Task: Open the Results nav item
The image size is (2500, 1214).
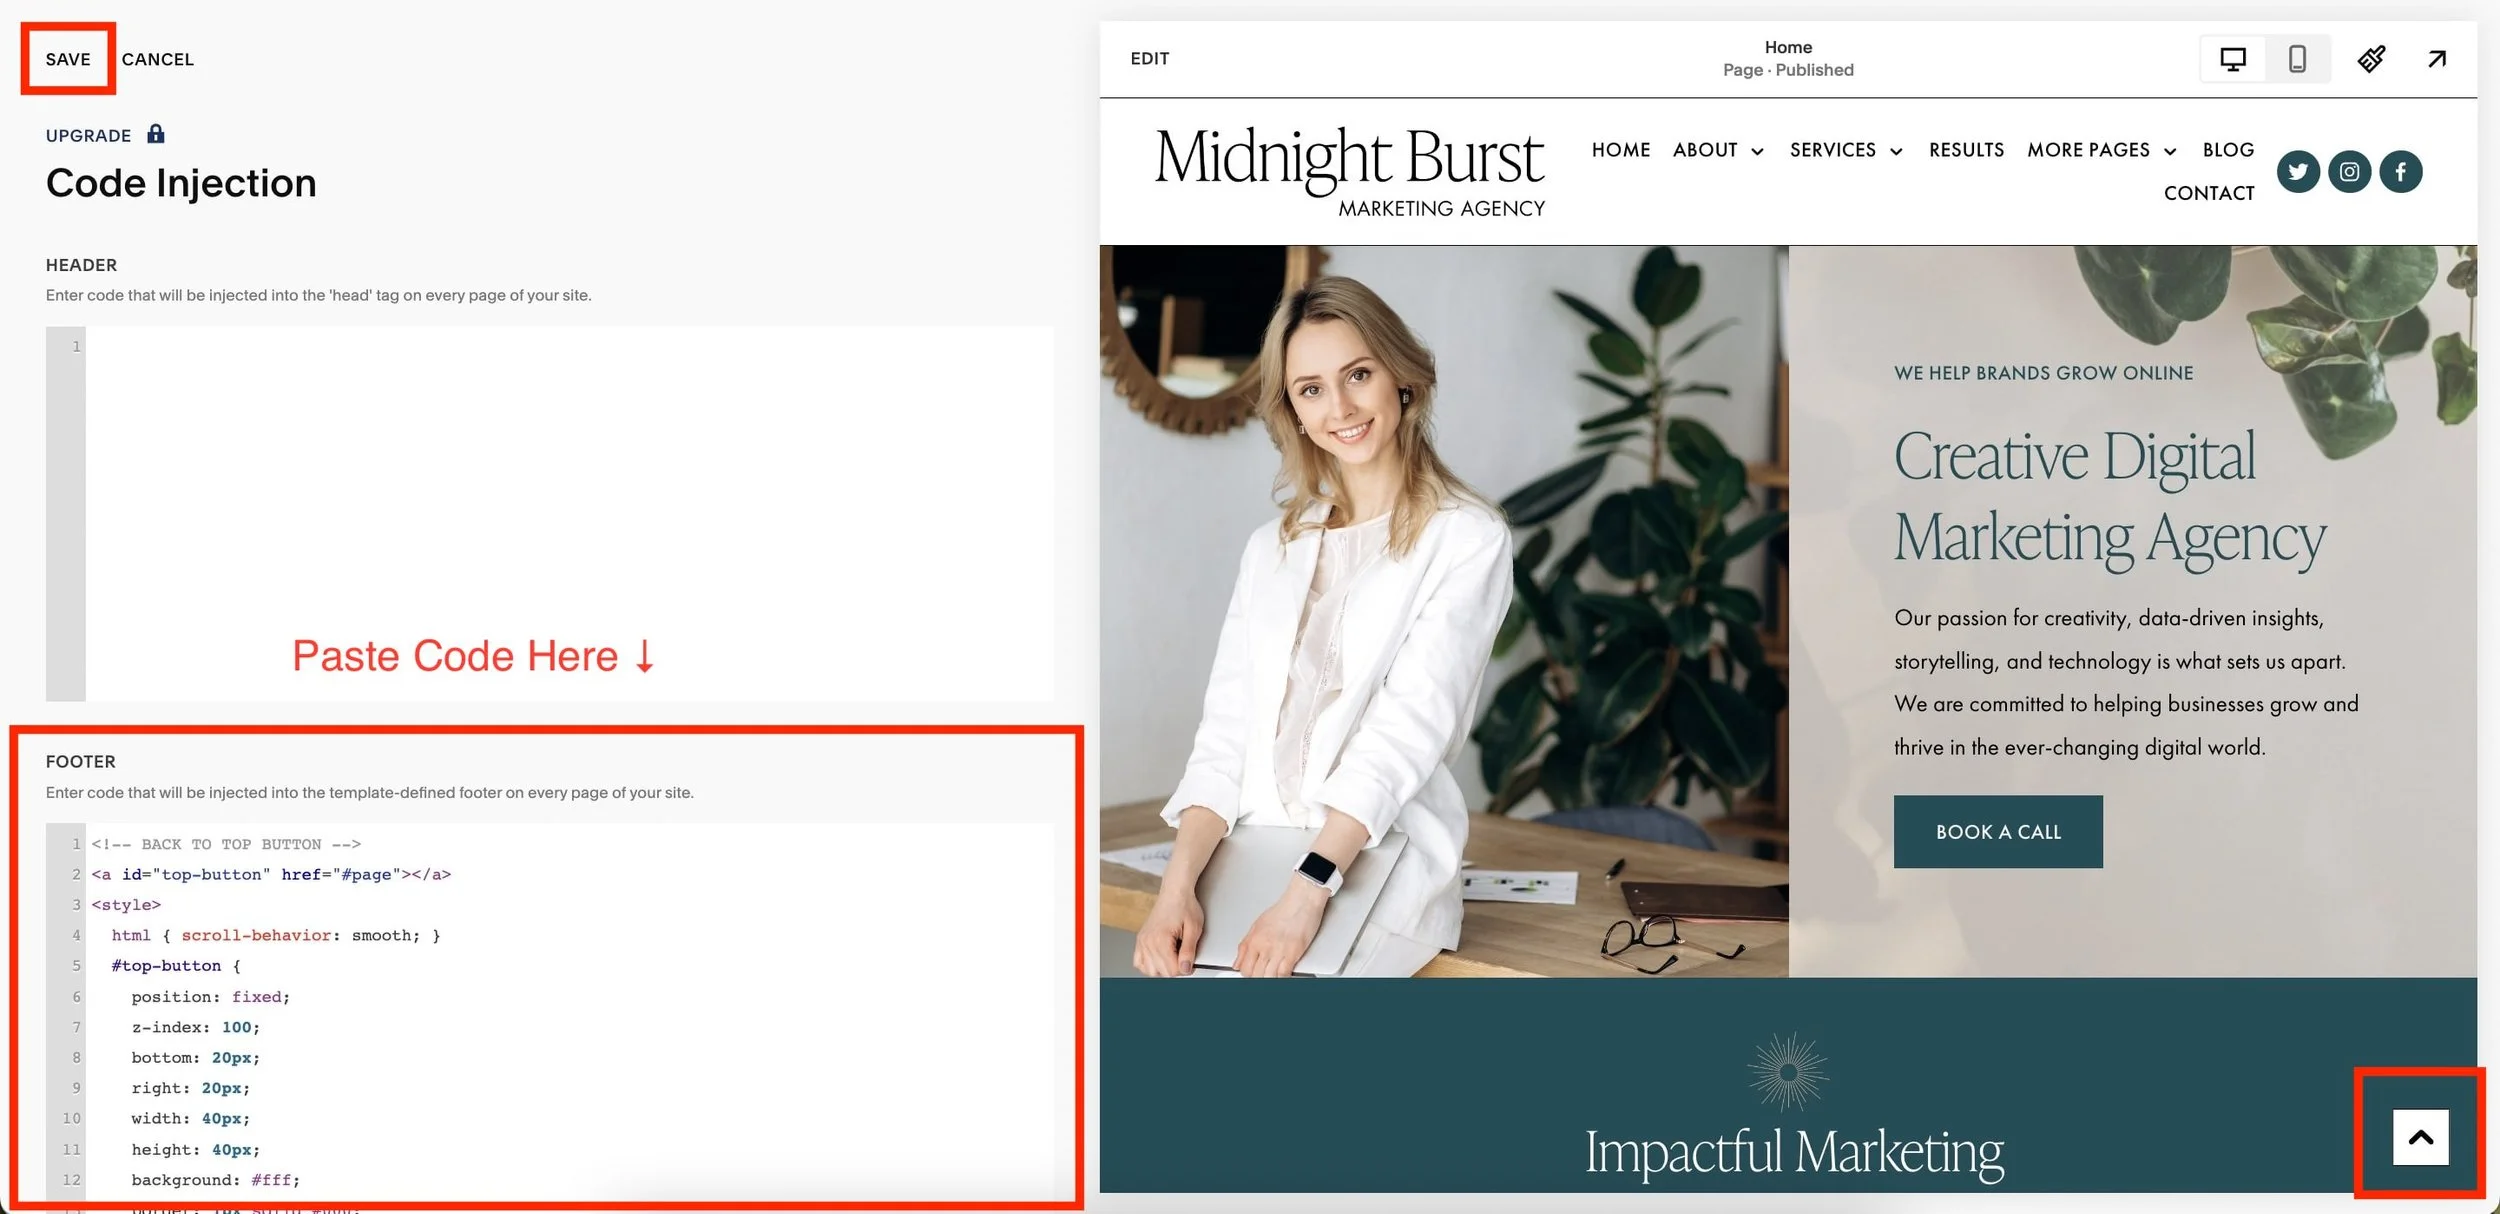Action: pyautogui.click(x=1966, y=150)
